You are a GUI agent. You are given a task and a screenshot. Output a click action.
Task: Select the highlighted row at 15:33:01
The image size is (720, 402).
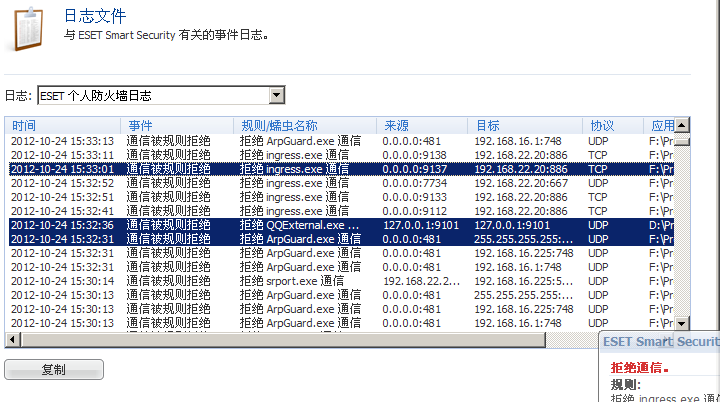341,169
